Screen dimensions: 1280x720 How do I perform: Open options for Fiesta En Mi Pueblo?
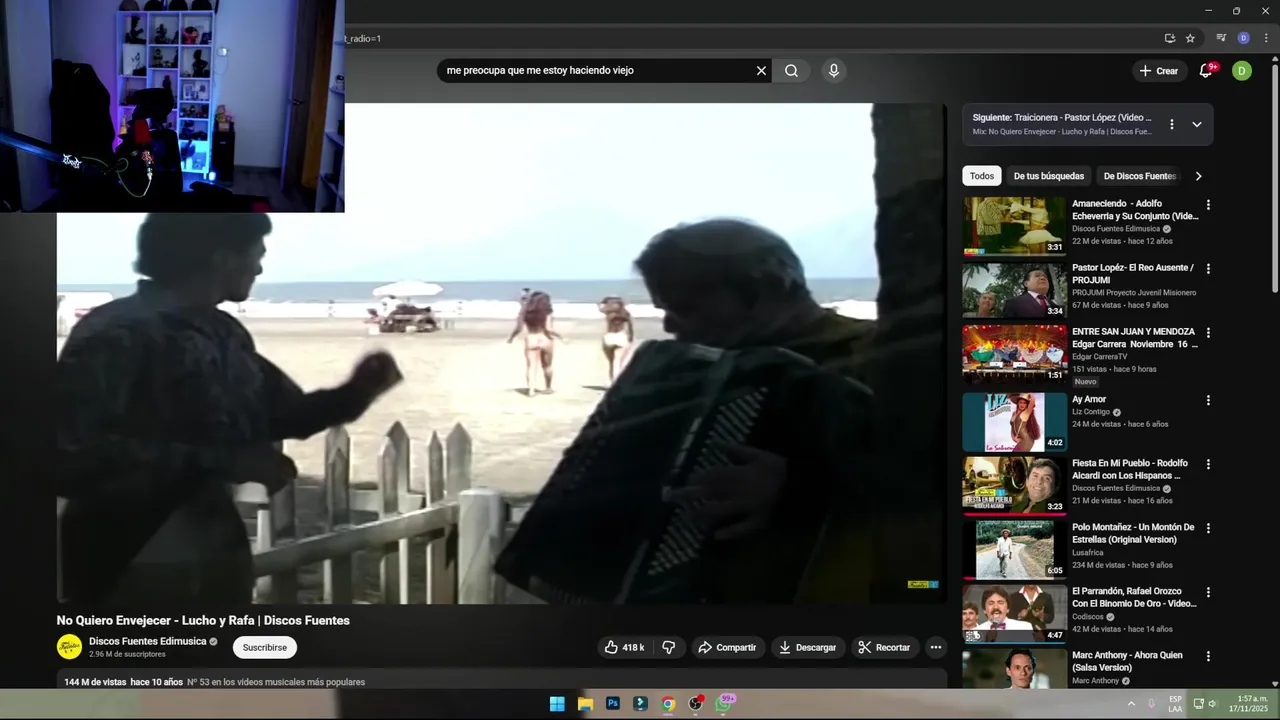(x=1208, y=464)
